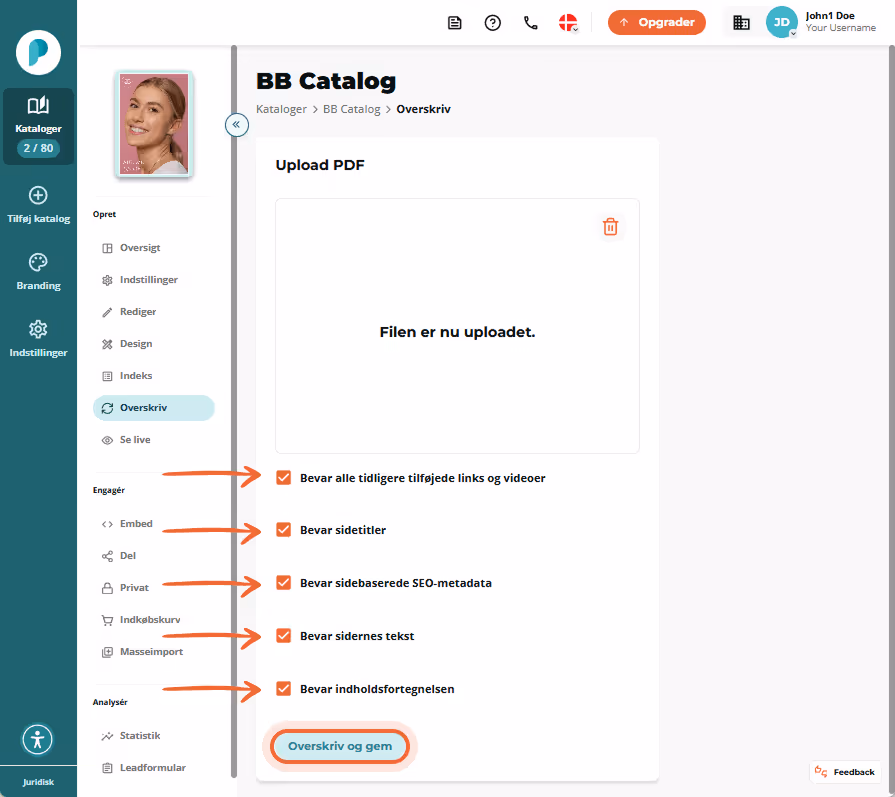Click the catalog side menu scrollbar

[233, 411]
